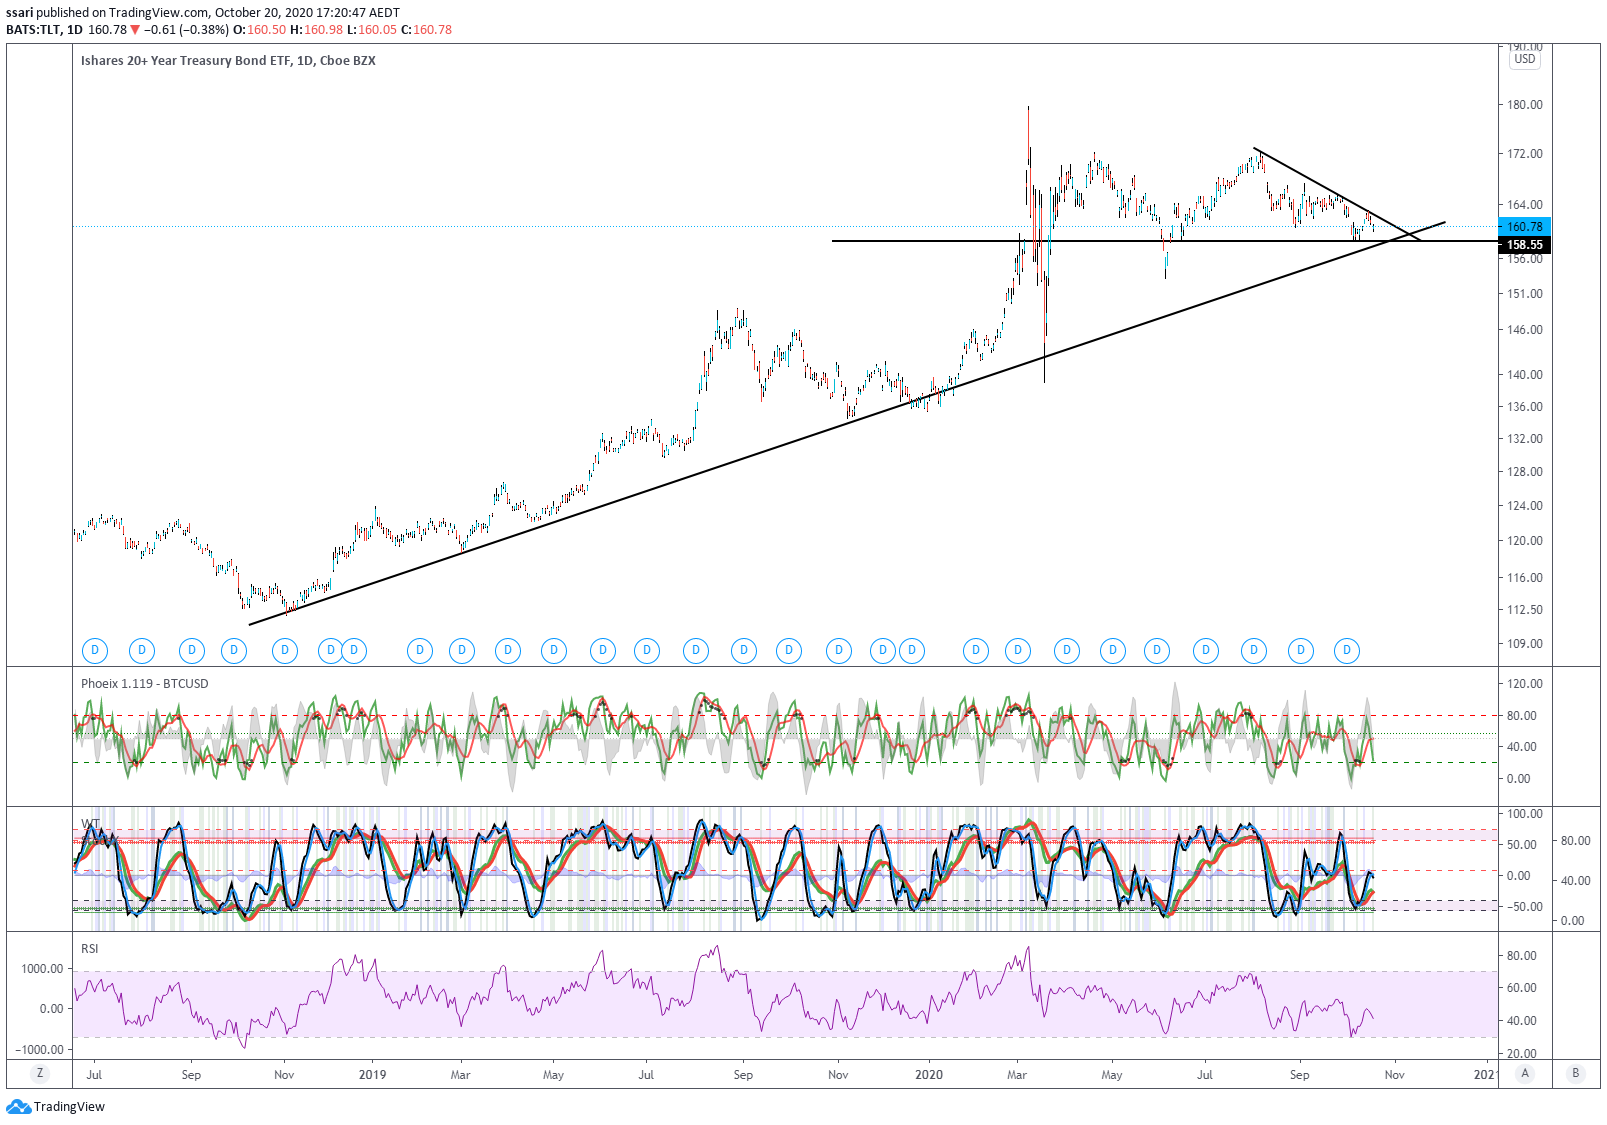The image size is (1607, 1125).
Task: Click the 172.00 price axis label
Action: coord(1525,154)
